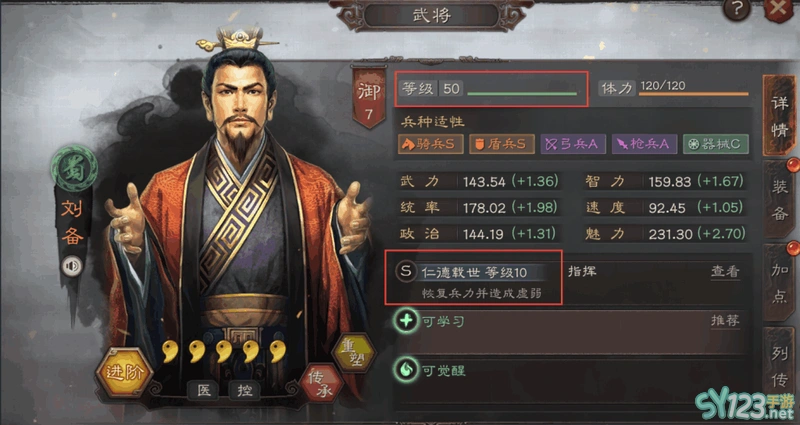Click 推荐 recommended skills link
This screenshot has height=425, width=800.
(x=725, y=321)
